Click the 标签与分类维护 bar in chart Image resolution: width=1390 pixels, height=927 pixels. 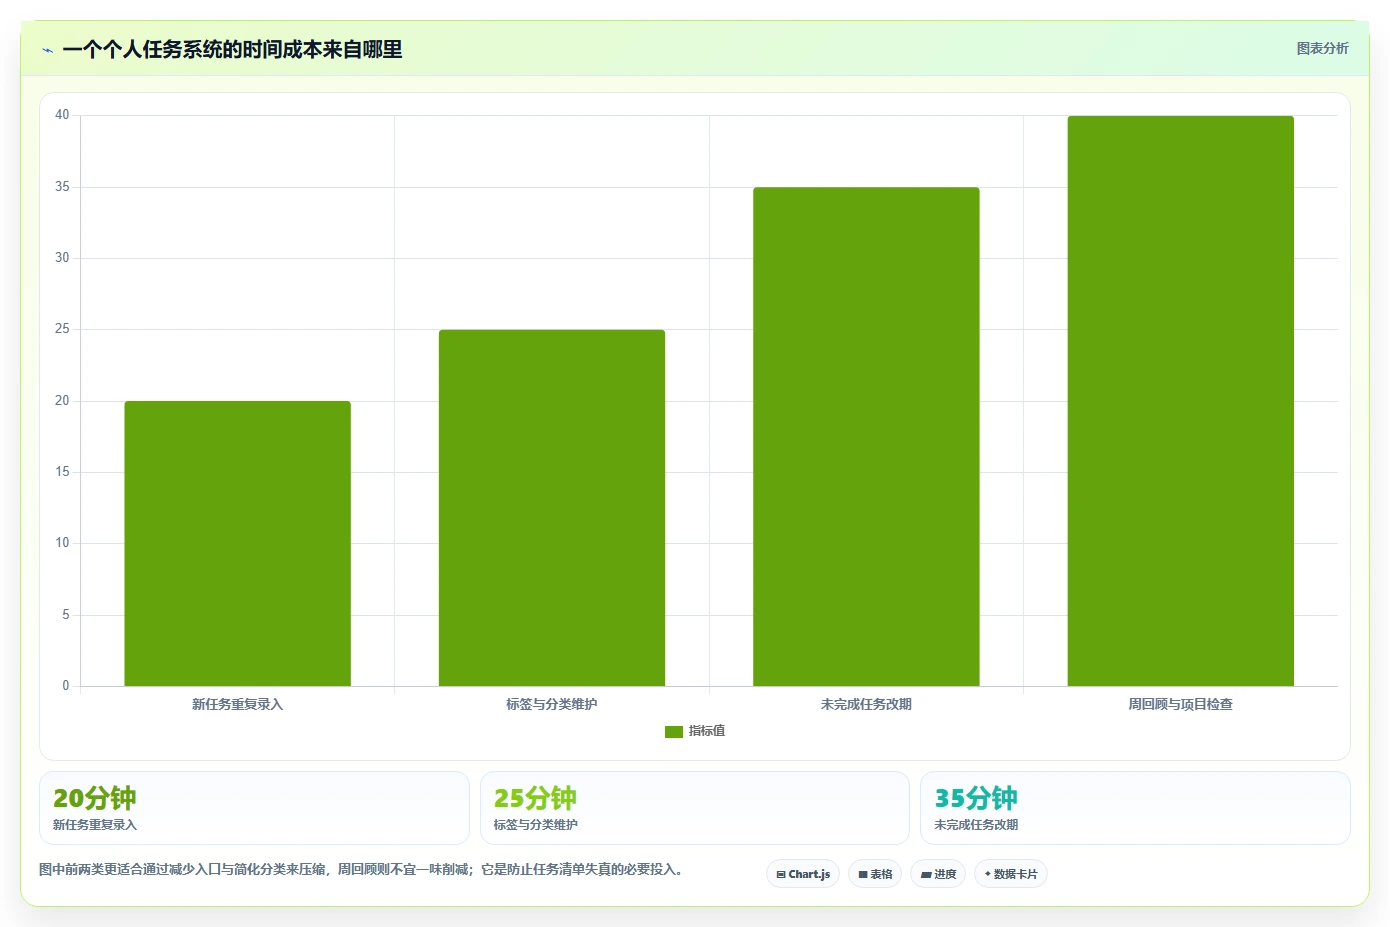point(552,508)
